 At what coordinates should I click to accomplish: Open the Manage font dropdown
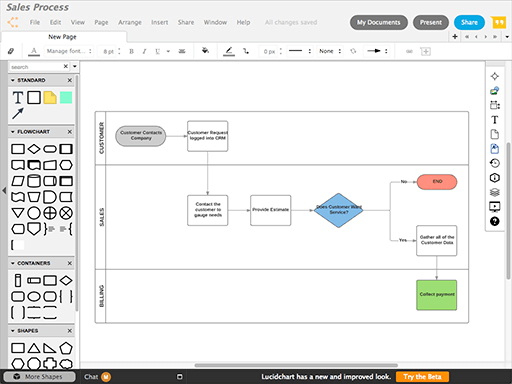pyautogui.click(x=69, y=51)
